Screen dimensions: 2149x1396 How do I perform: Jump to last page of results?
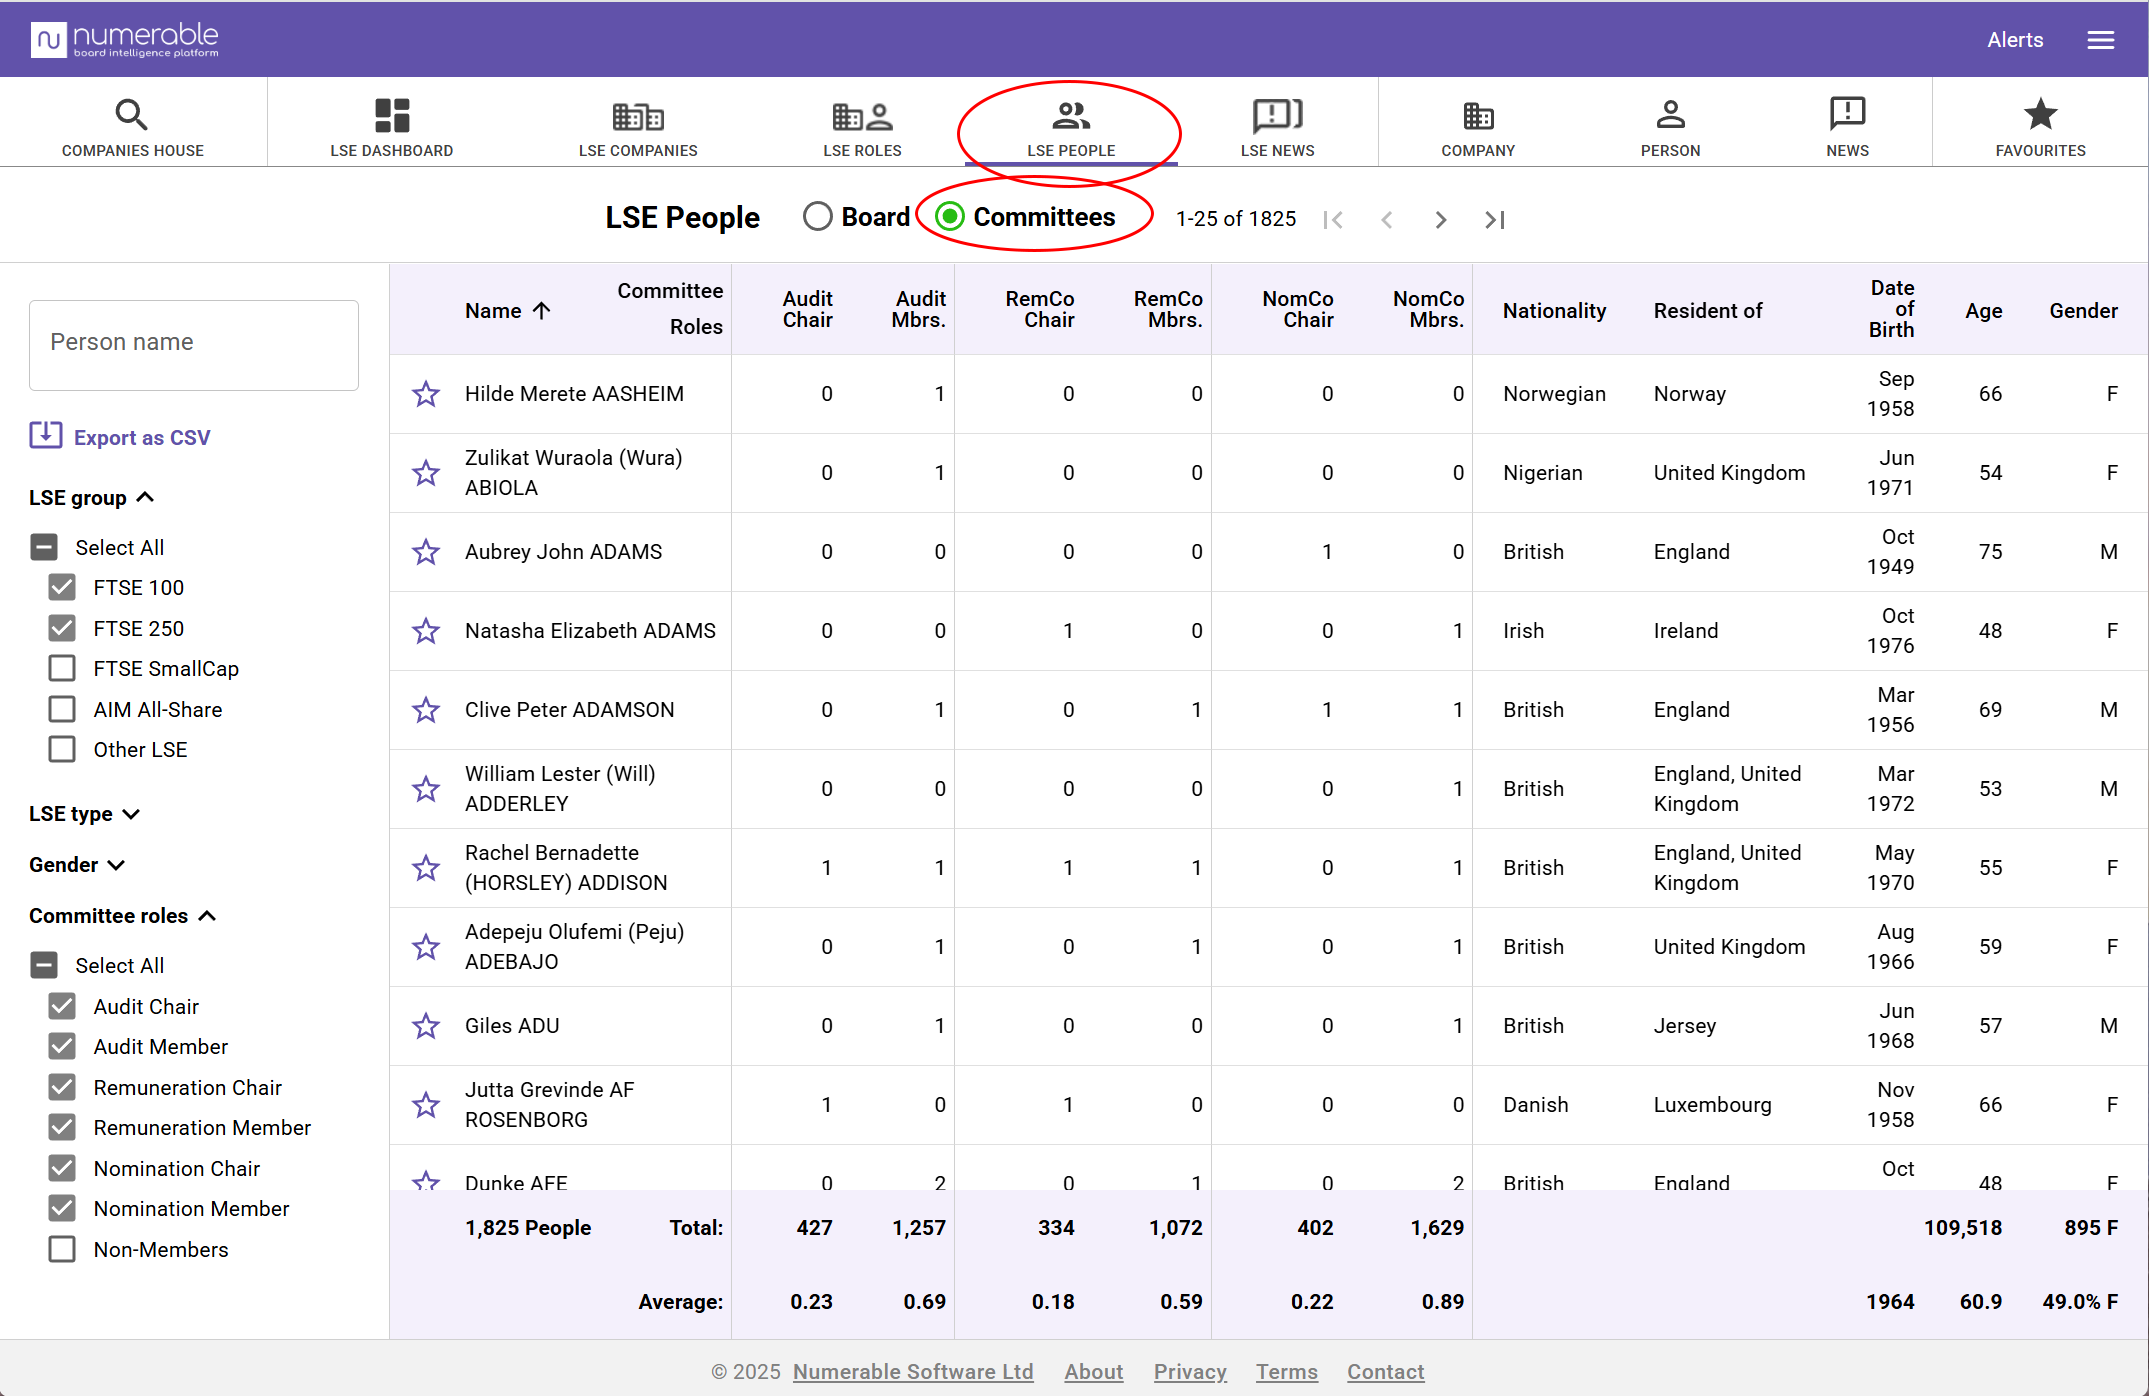click(1494, 219)
